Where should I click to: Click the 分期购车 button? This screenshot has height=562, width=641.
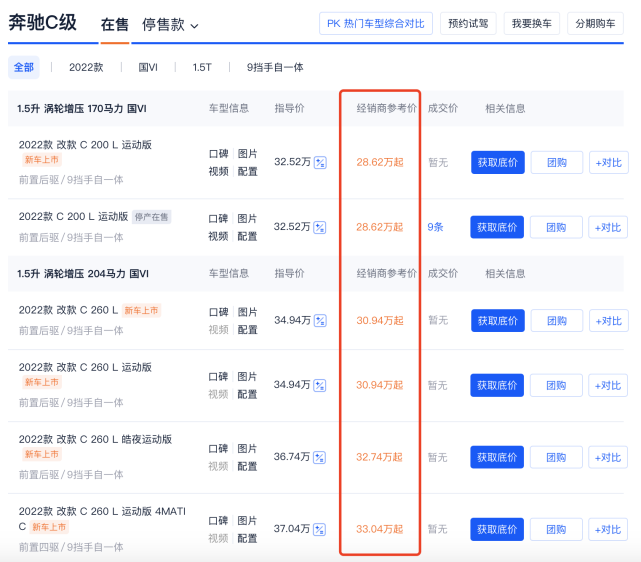tap(595, 23)
